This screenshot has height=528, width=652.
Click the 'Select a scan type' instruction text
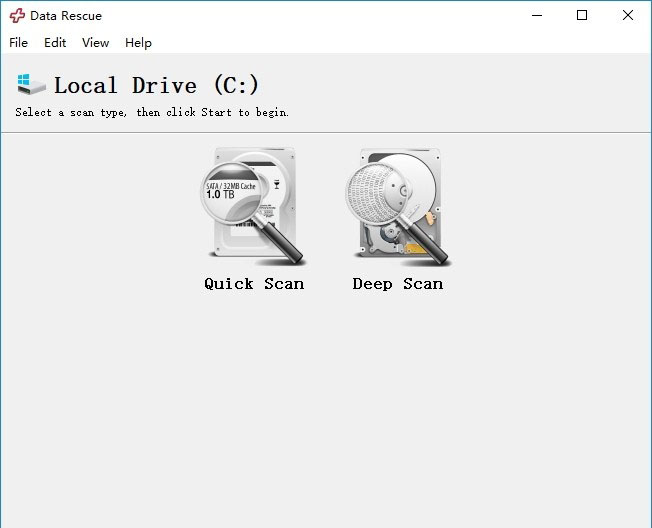click(x=152, y=112)
